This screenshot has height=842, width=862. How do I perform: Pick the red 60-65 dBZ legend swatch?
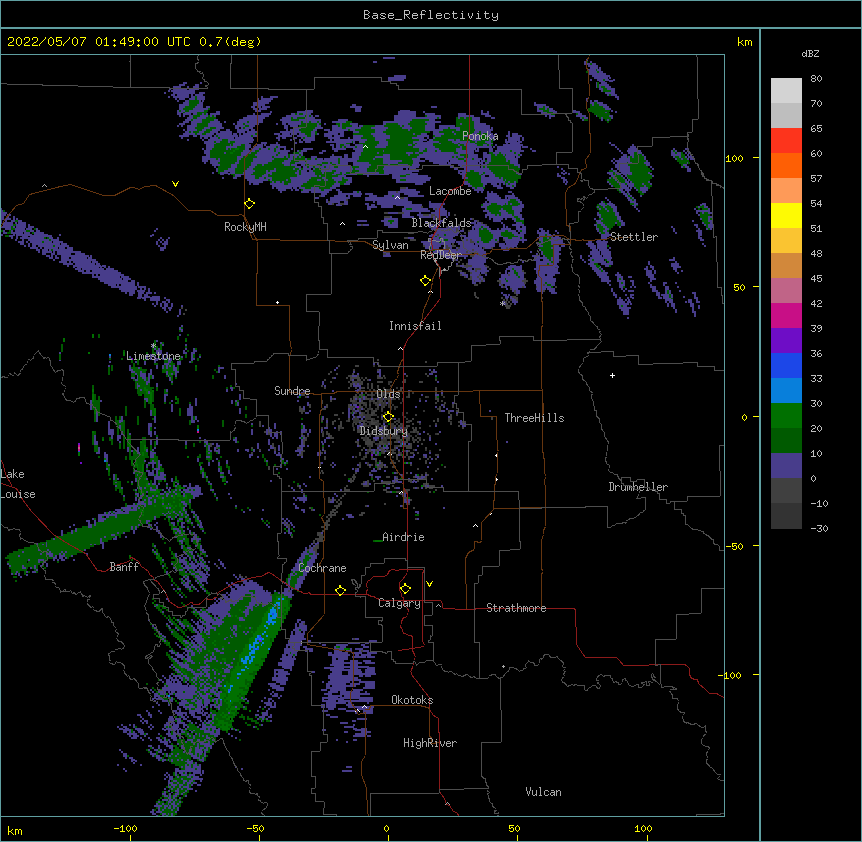coord(786,141)
